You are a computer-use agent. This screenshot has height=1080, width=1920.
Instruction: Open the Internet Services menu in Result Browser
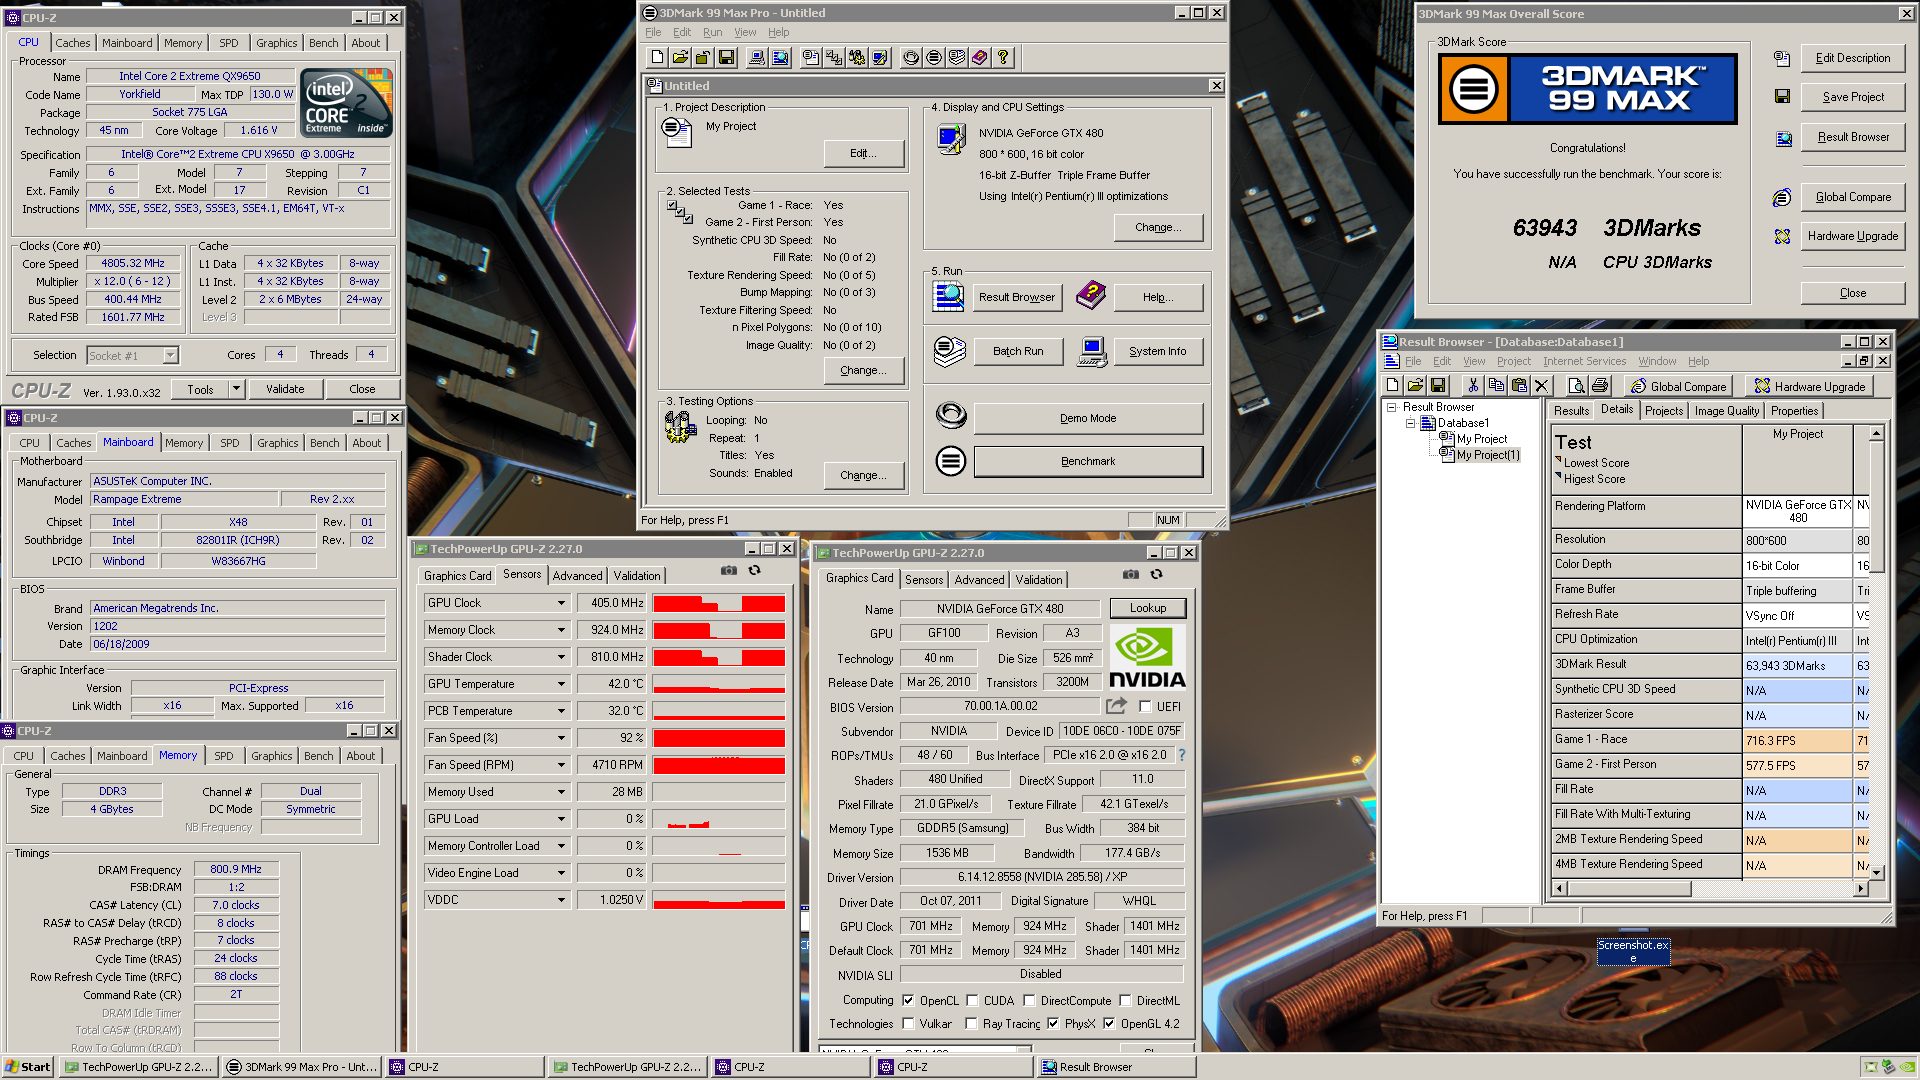pos(1584,361)
